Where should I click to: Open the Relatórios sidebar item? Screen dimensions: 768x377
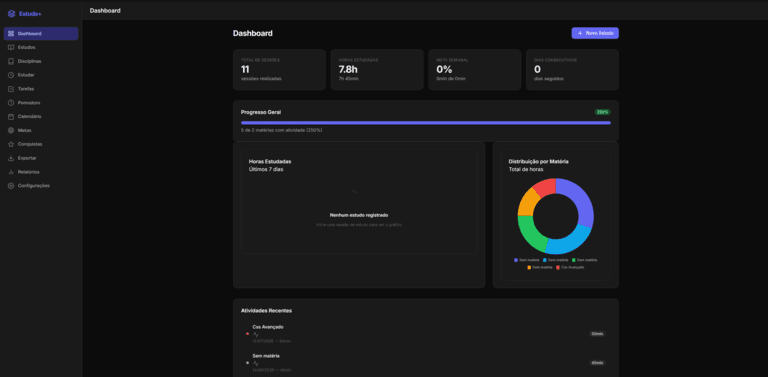41,172
